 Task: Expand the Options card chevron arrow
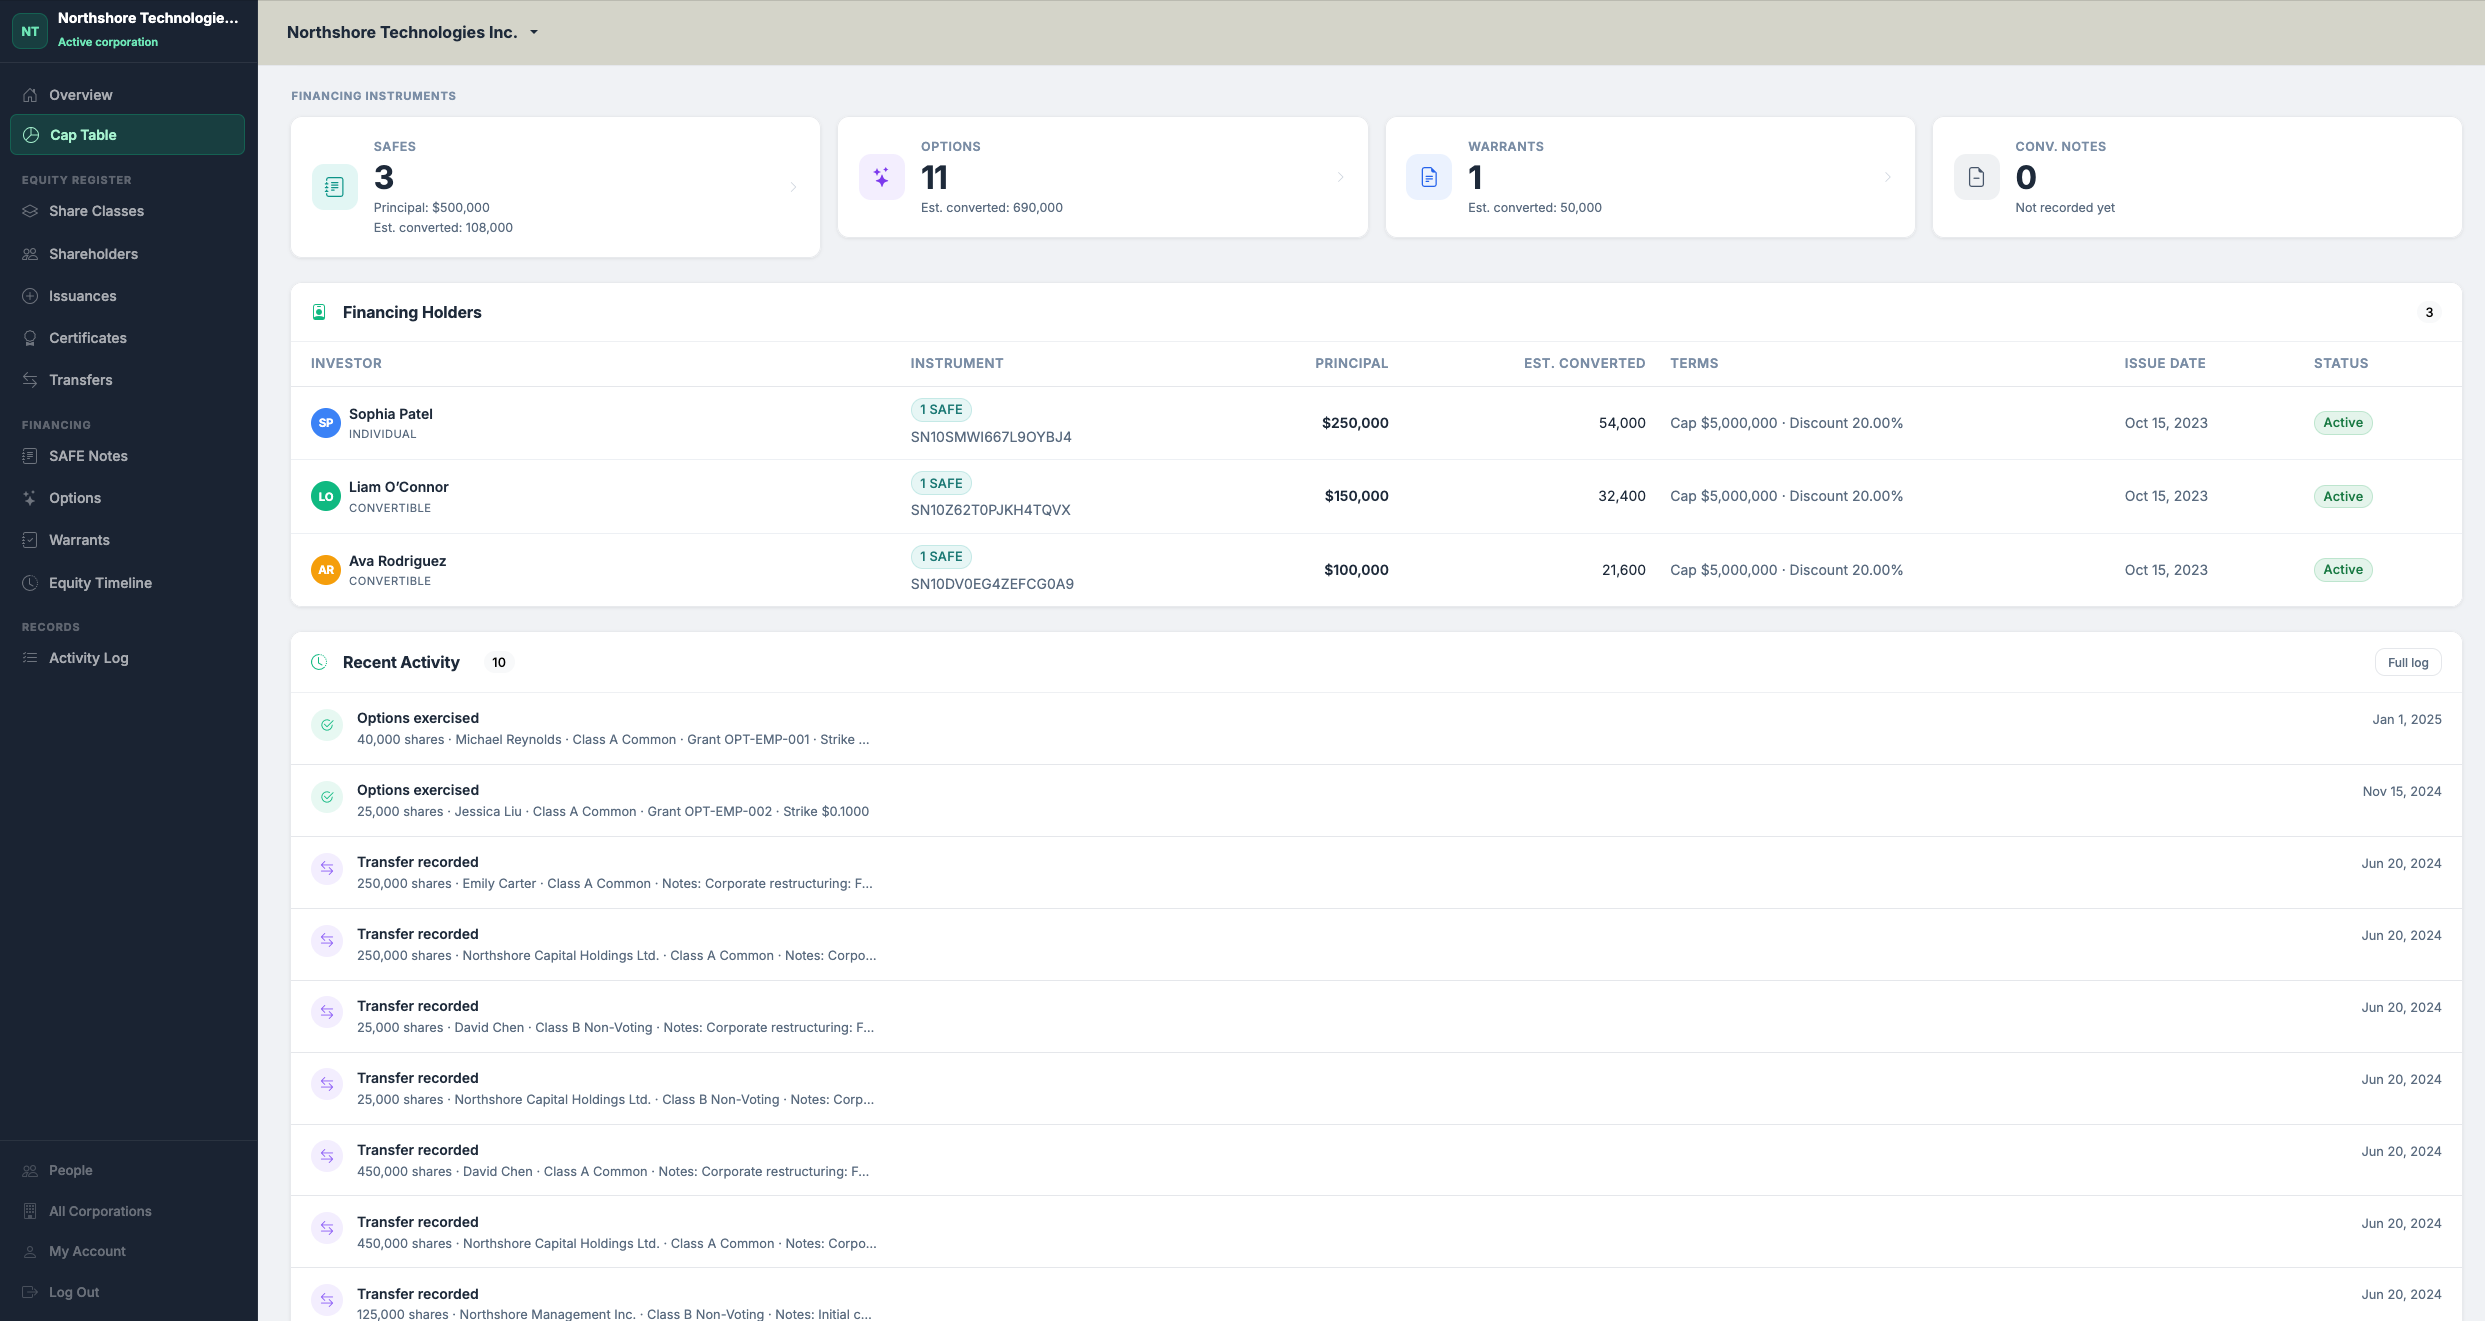pyautogui.click(x=1341, y=177)
